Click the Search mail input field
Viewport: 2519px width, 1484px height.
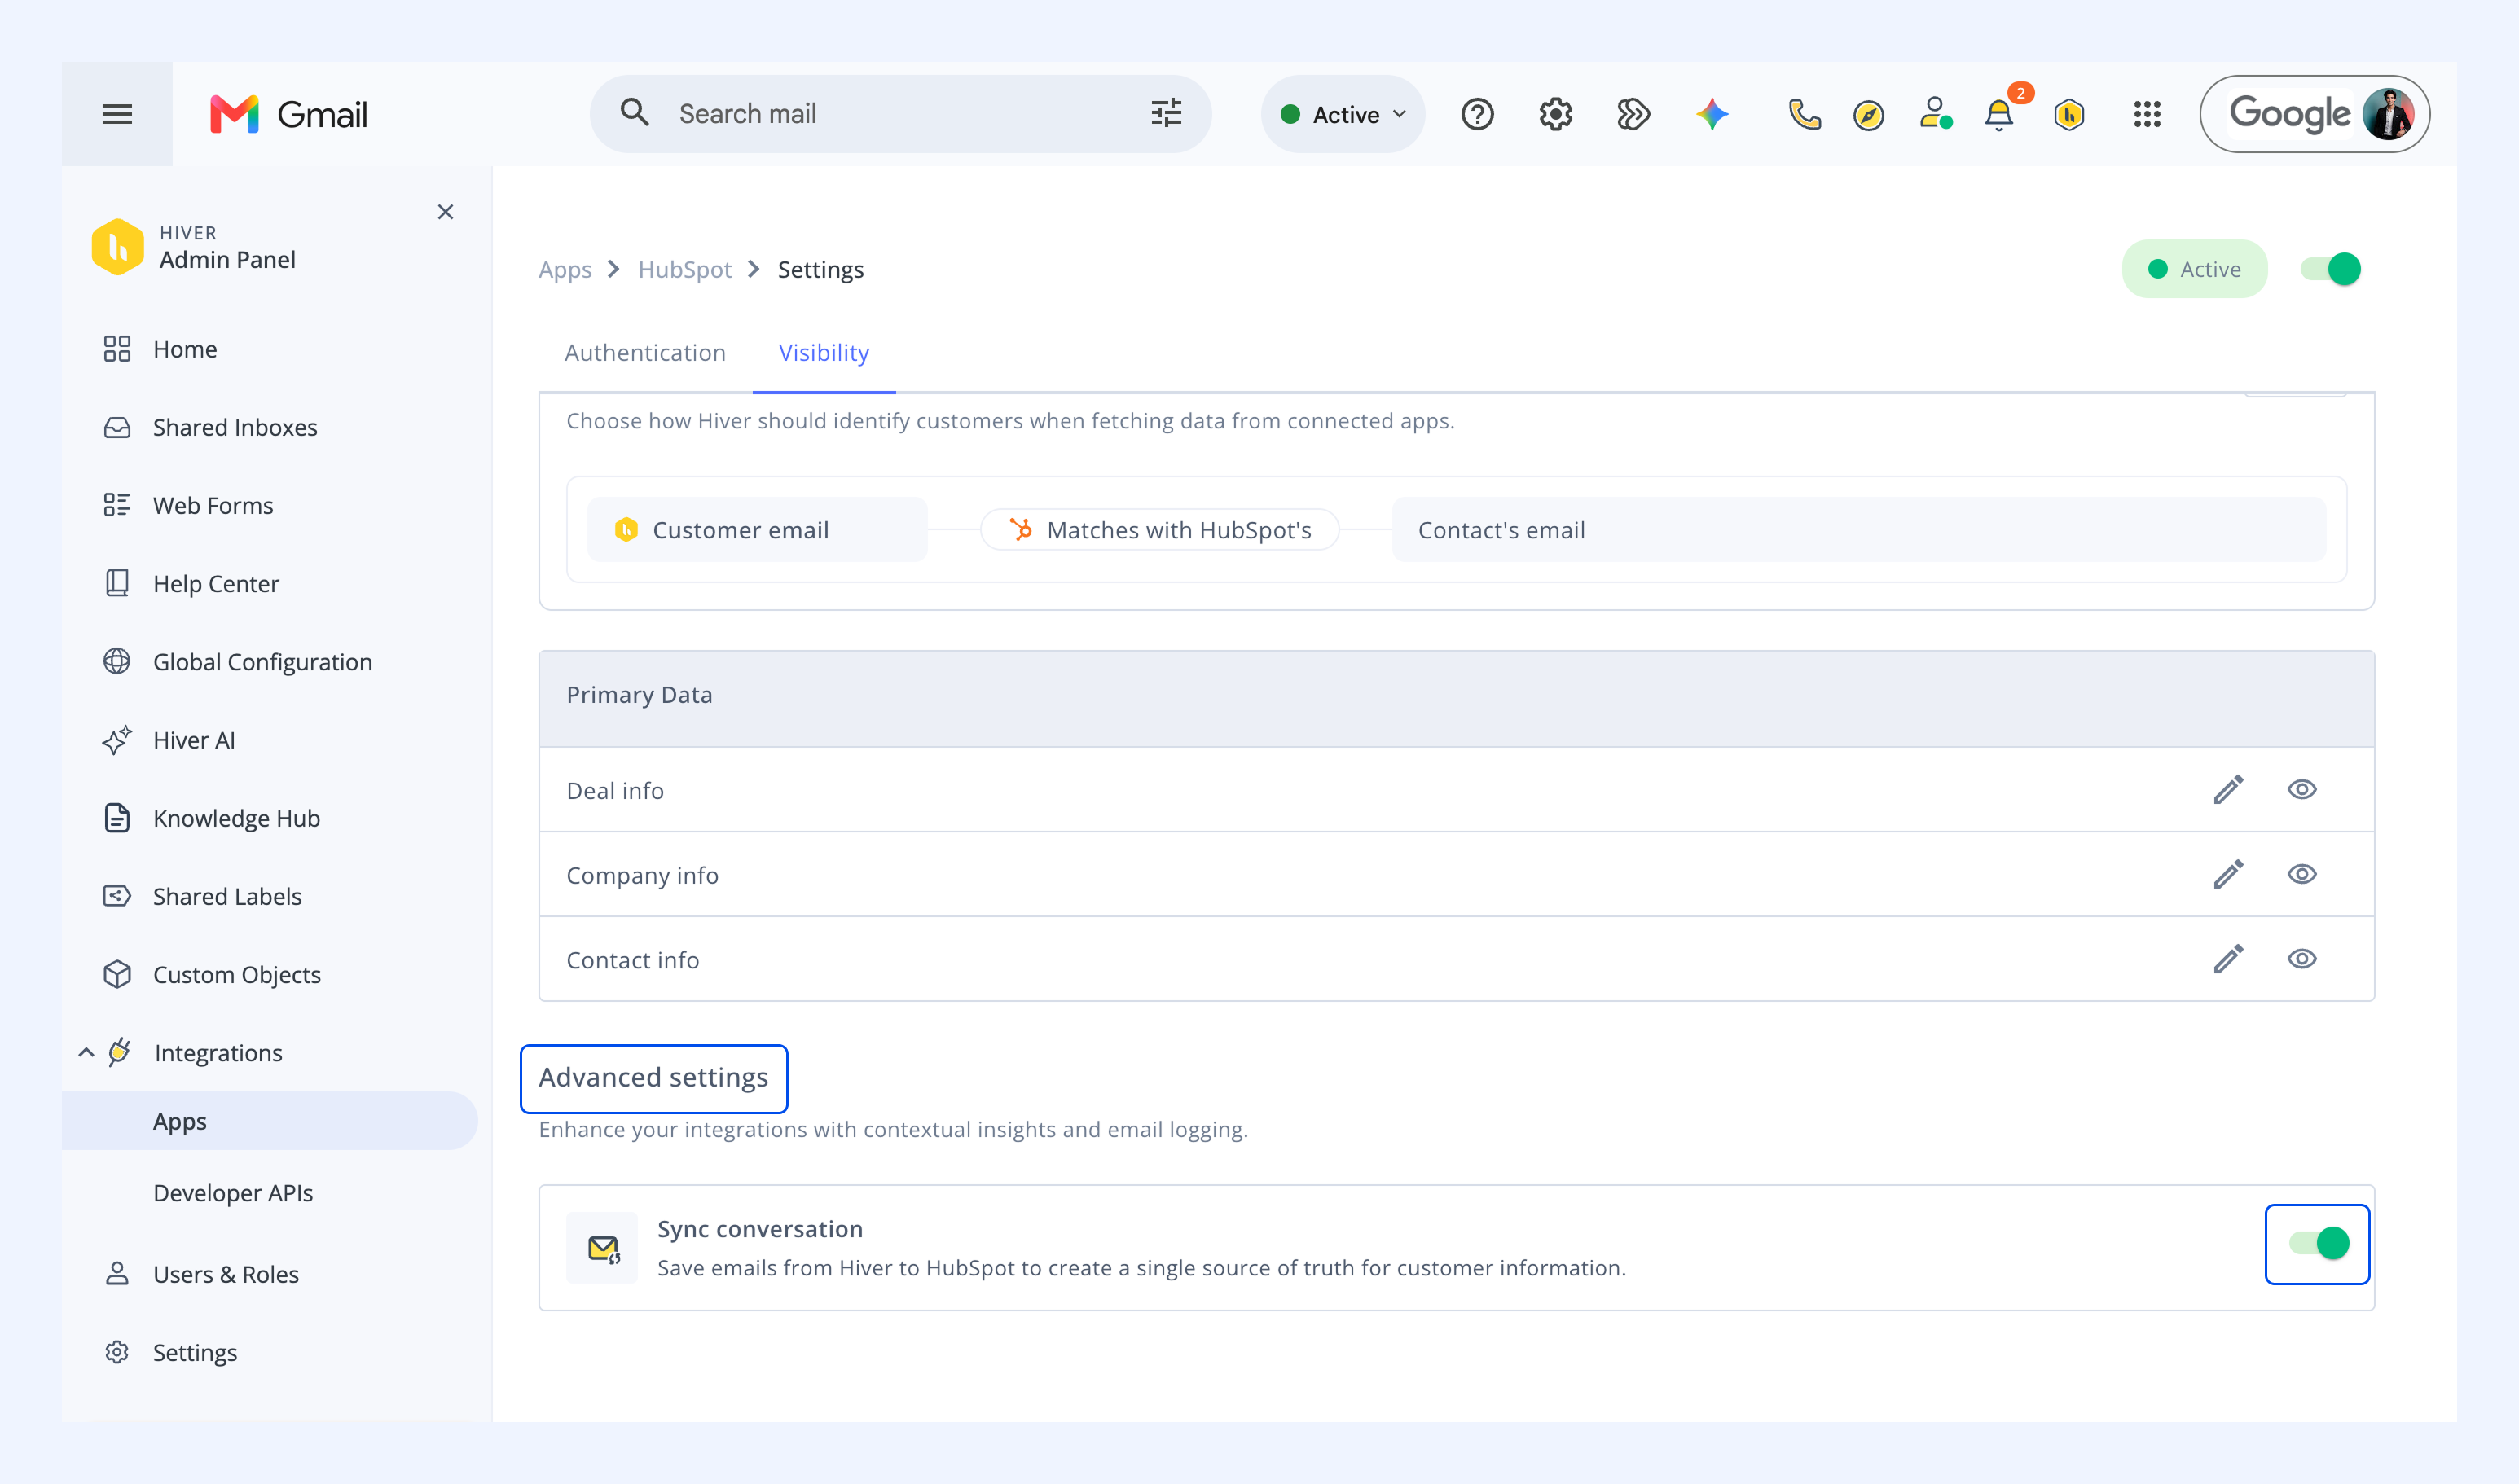(x=900, y=114)
